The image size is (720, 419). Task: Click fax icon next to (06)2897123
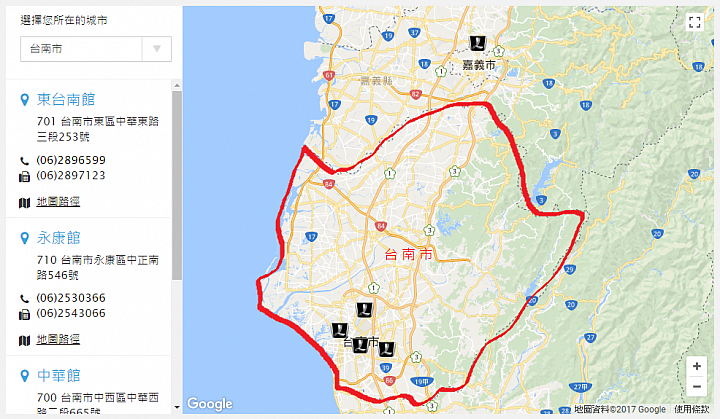tap(24, 176)
